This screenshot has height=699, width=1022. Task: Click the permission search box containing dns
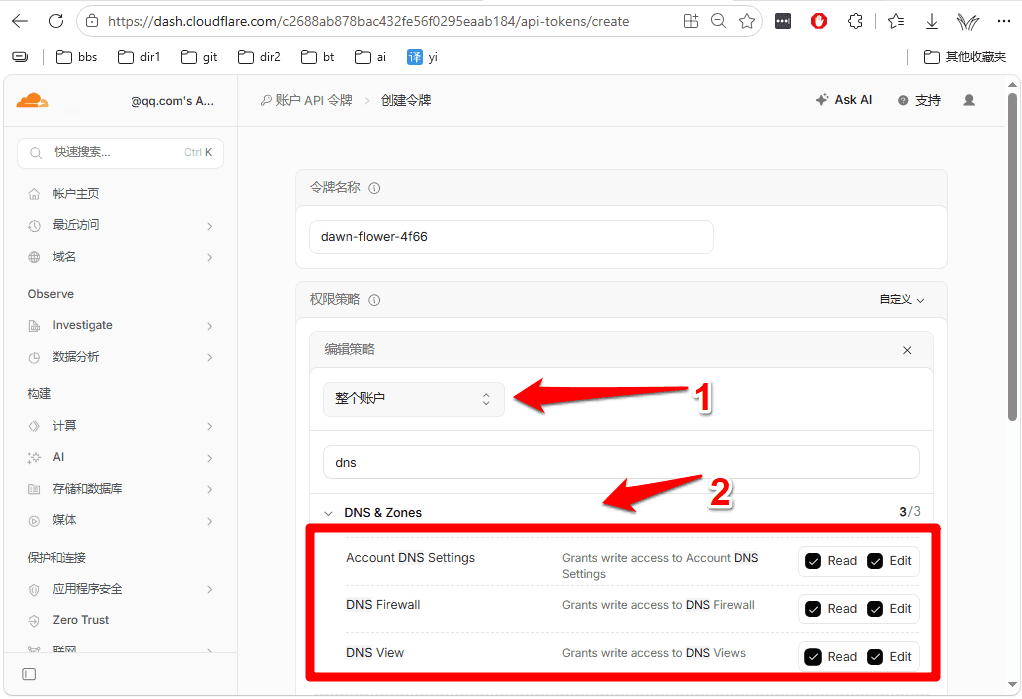[x=621, y=462]
